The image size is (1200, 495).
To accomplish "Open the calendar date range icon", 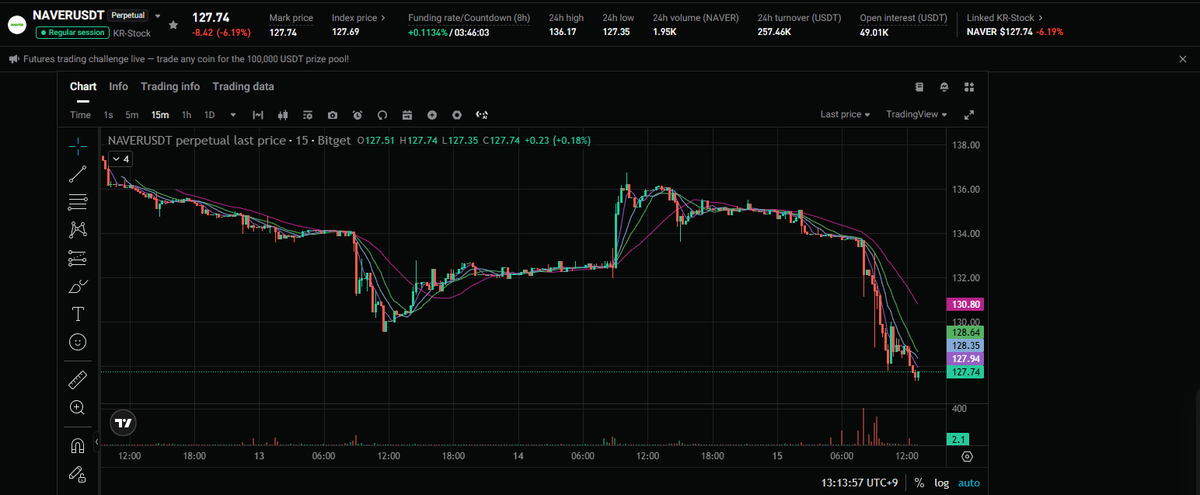I will click(407, 114).
